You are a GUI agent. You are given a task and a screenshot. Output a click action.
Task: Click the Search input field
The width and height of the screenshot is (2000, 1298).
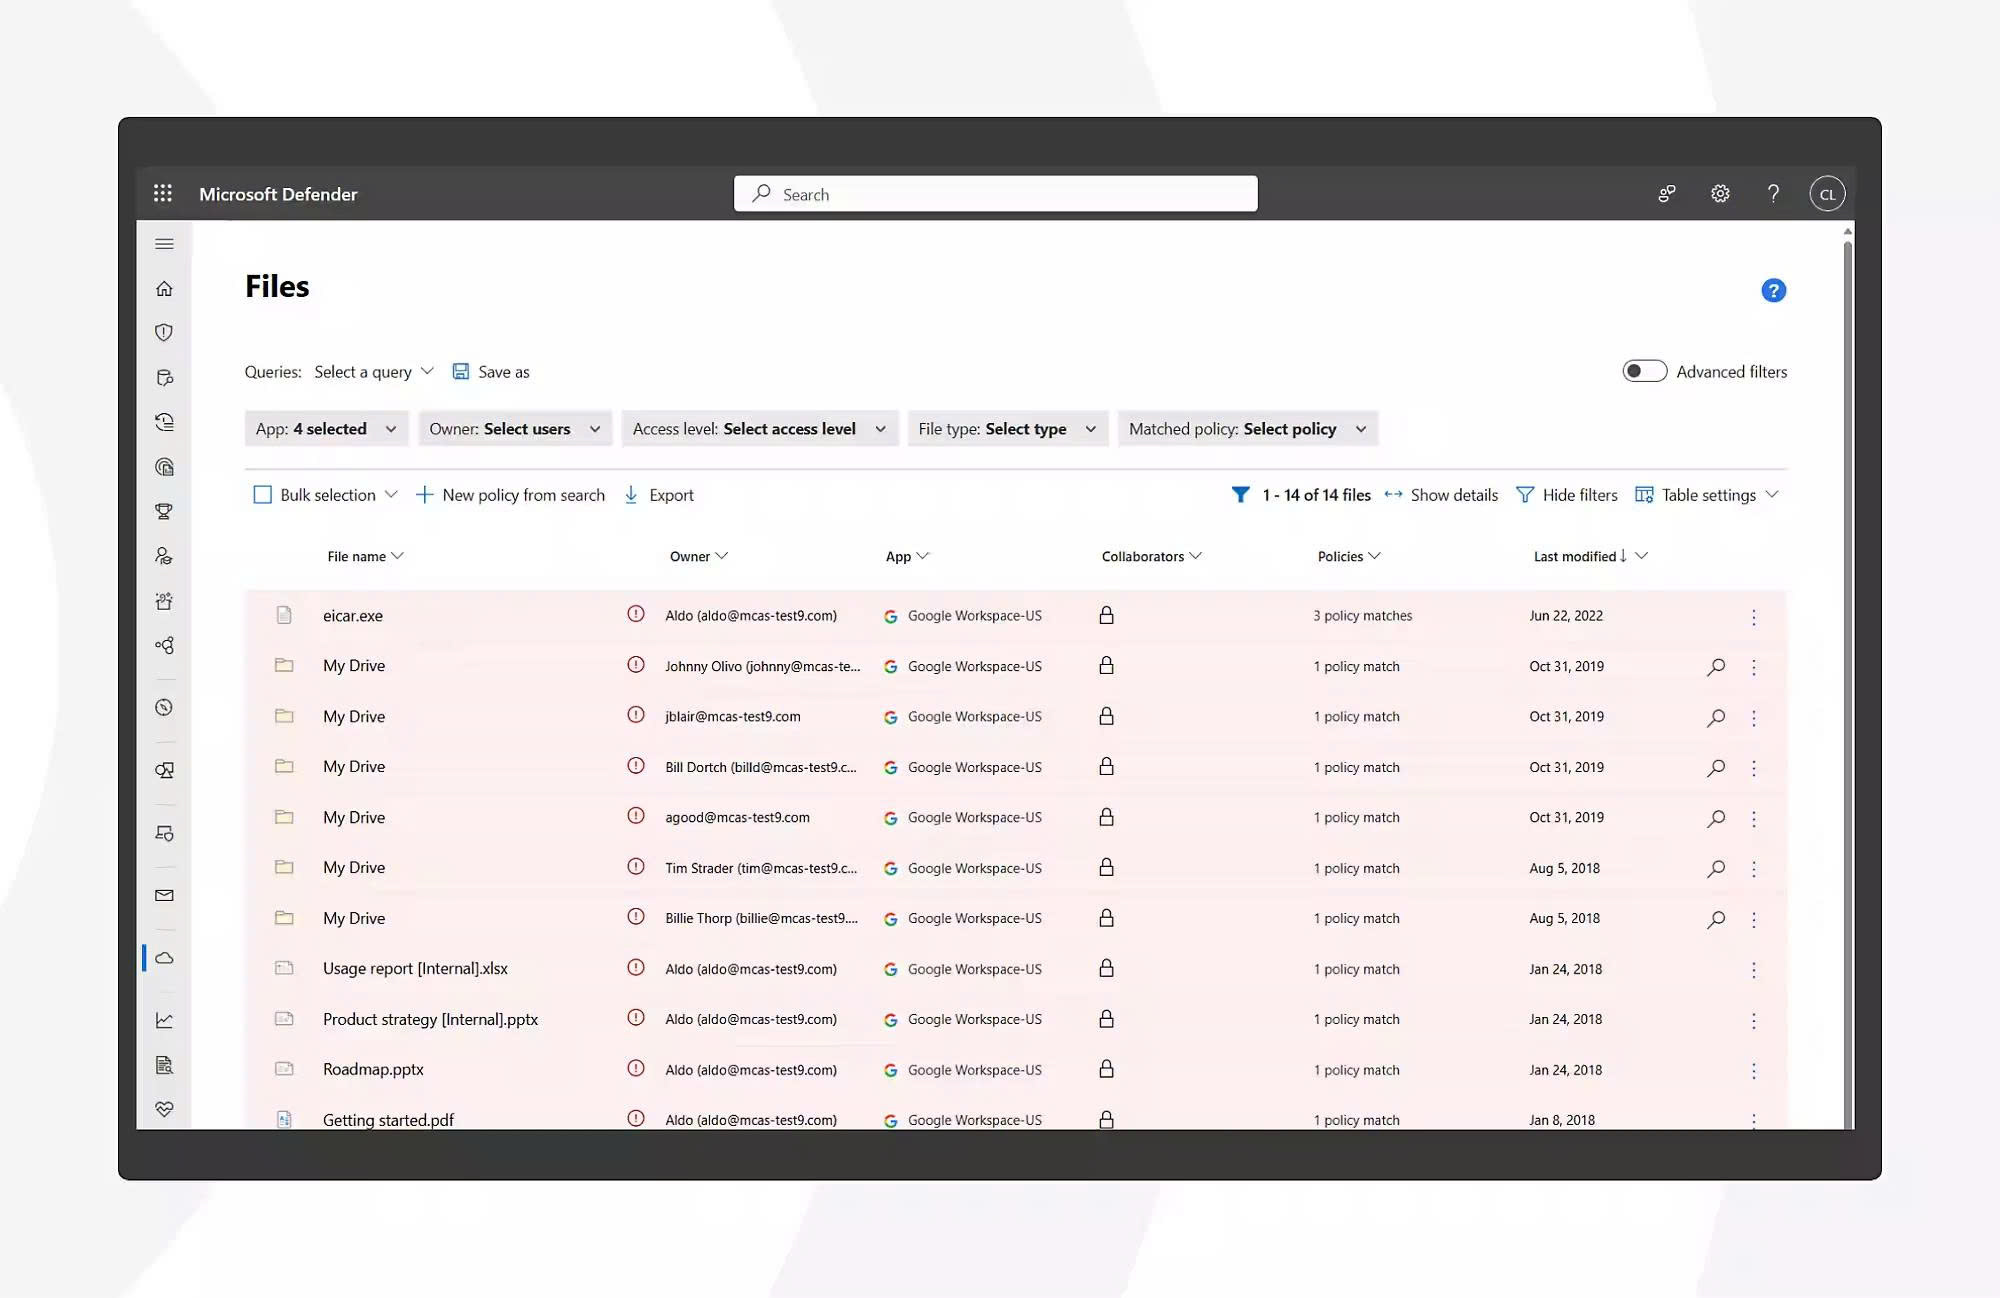point(995,194)
